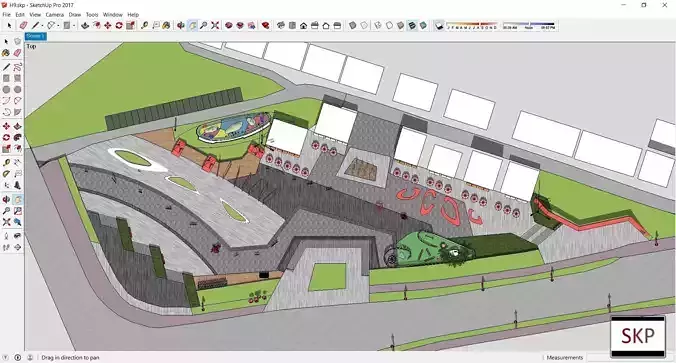Select the Circle tool

pos(6,90)
